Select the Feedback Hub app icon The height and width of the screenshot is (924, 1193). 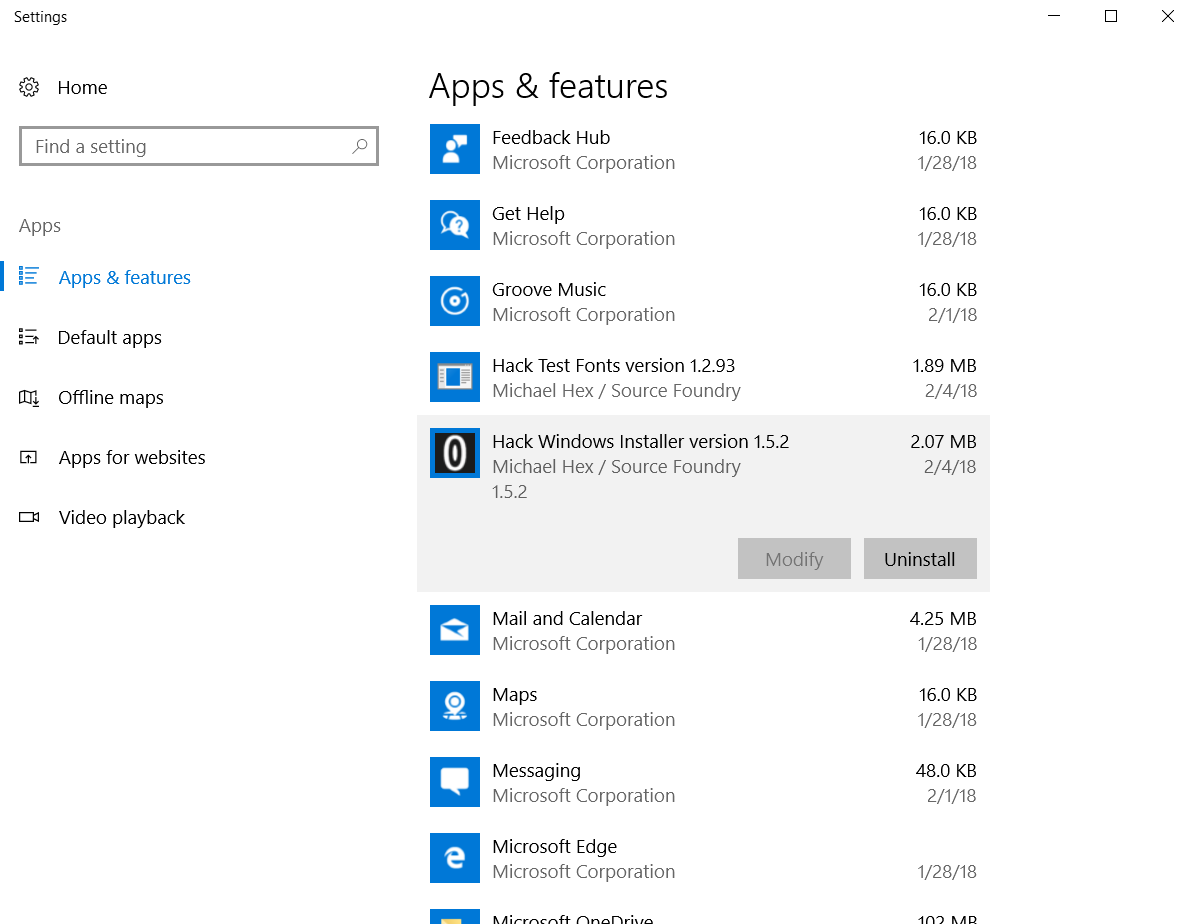coord(455,149)
